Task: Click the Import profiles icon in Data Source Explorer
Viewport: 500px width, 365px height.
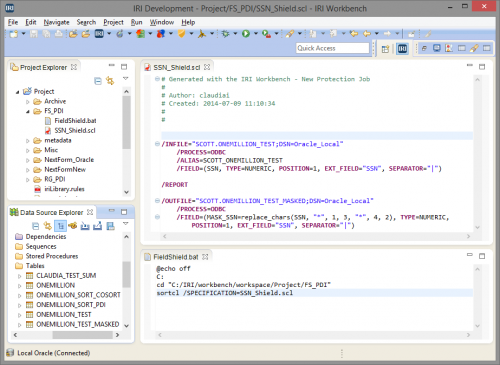Action: point(85,226)
